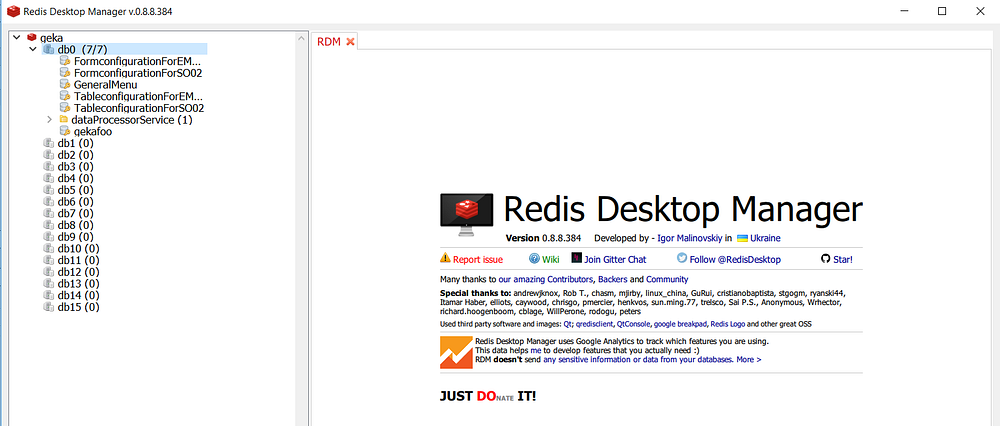Open the Community link
This screenshot has height=426, width=1000.
(667, 279)
